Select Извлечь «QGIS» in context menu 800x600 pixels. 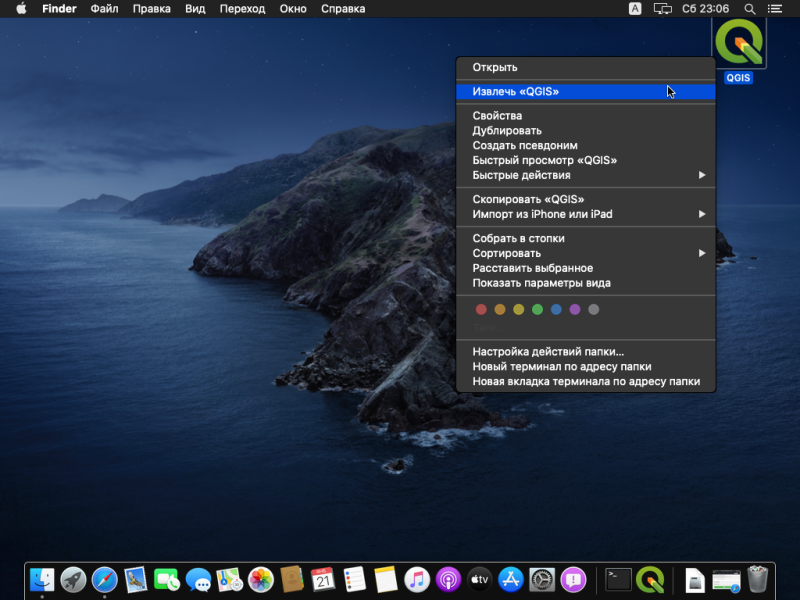[586, 91]
